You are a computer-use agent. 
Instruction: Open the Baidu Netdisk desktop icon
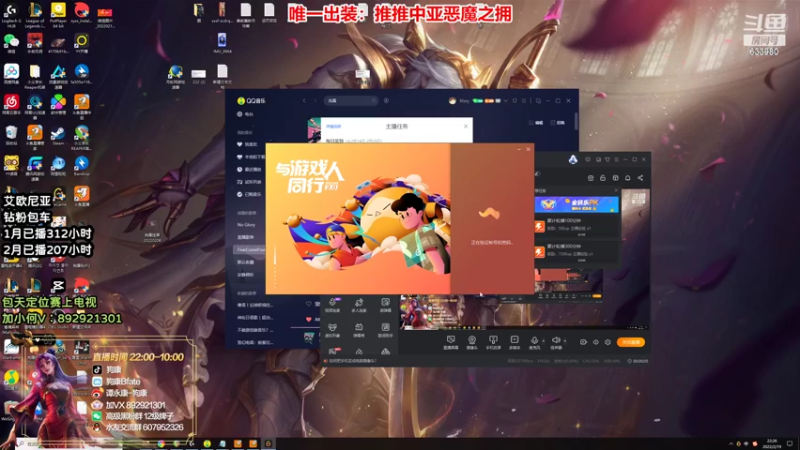click(x=11, y=74)
